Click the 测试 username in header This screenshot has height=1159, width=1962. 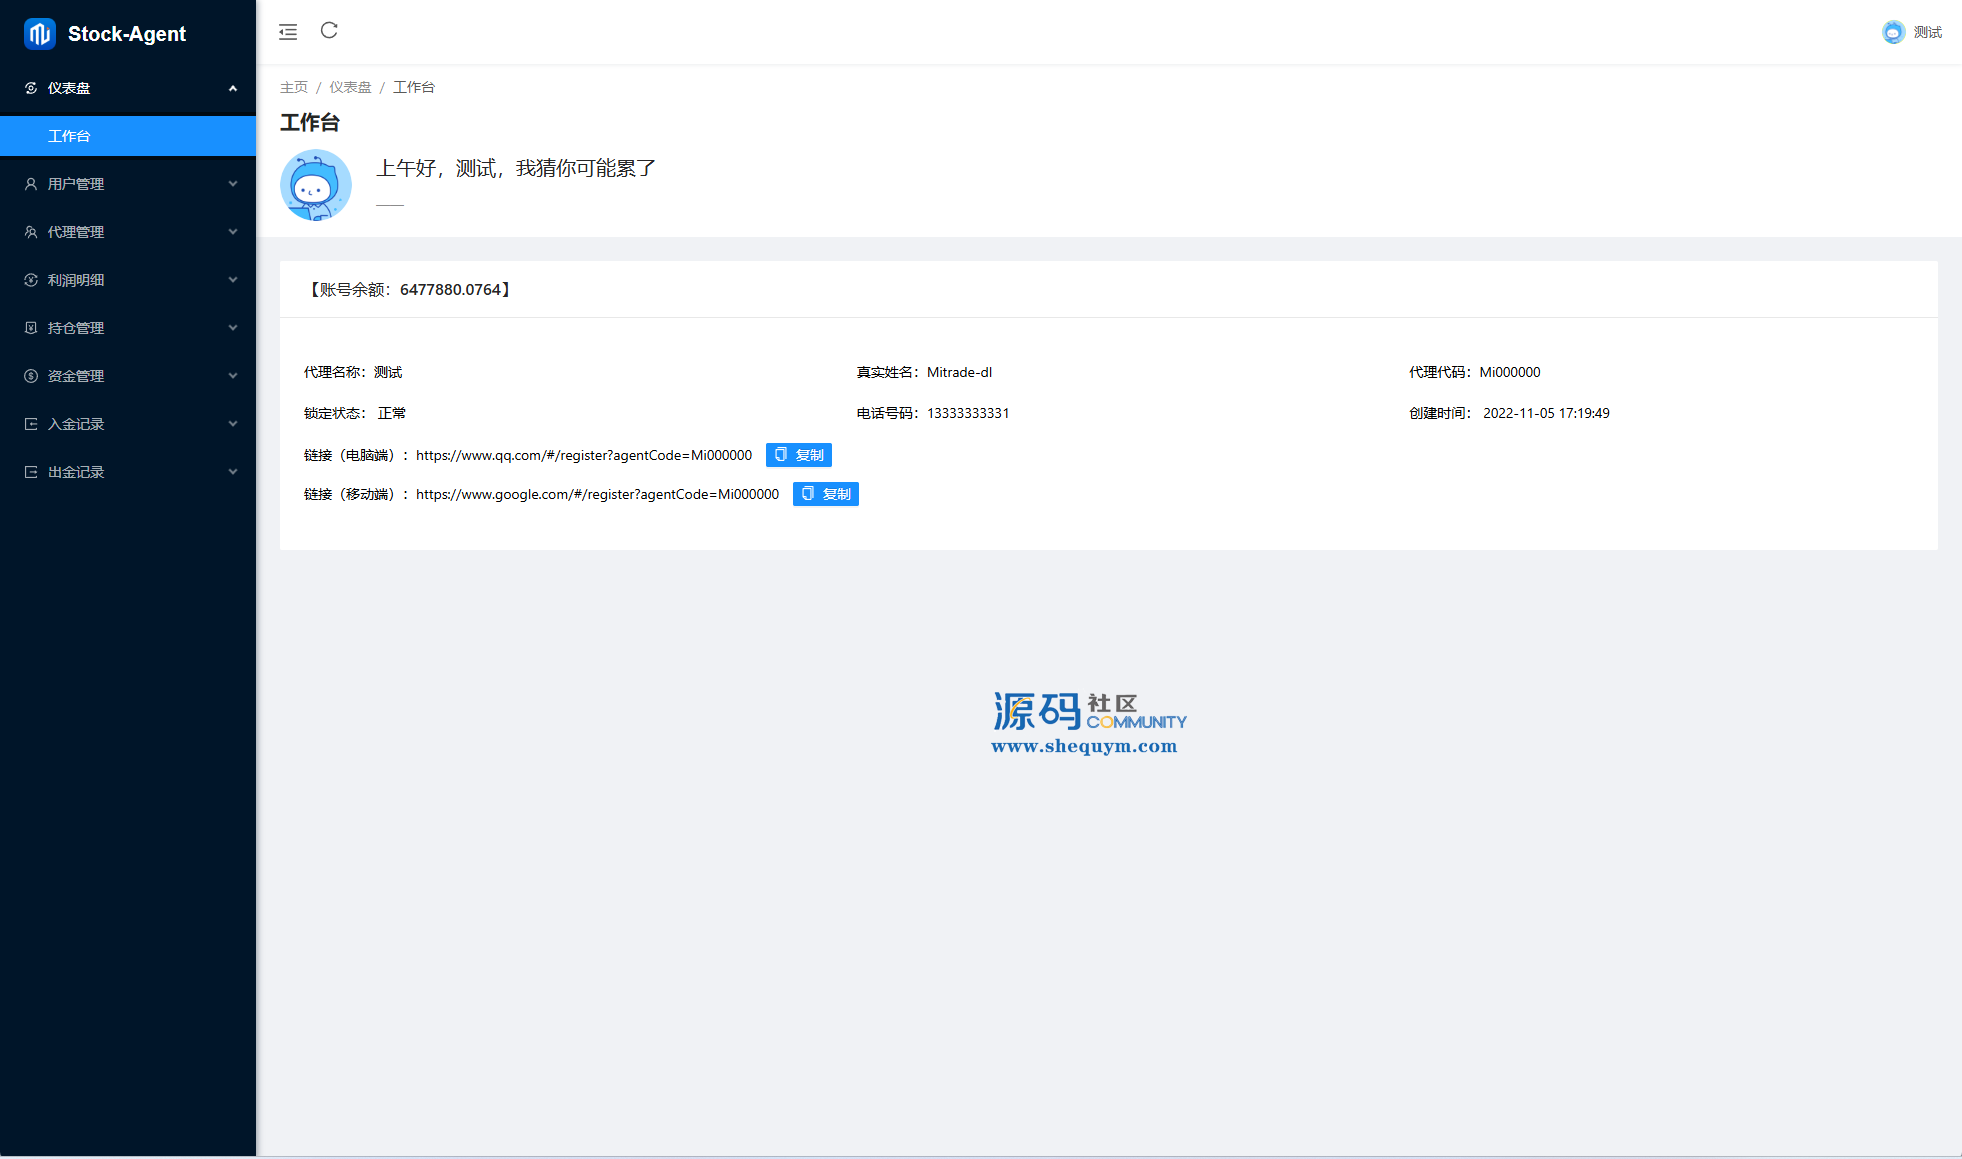coord(1927,32)
